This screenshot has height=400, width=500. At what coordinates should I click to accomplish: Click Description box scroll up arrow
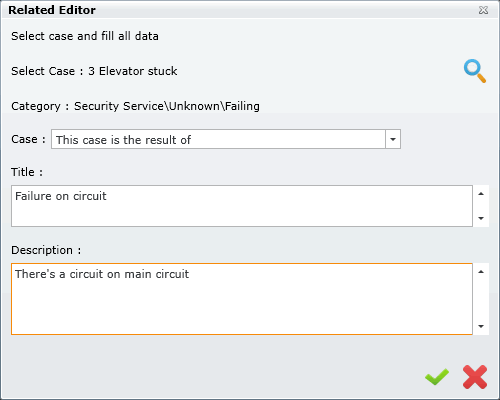(481, 272)
